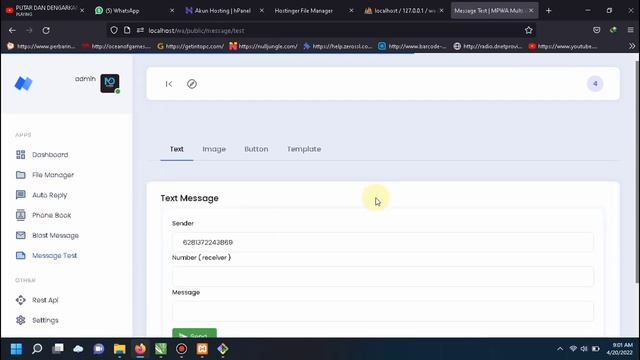This screenshot has height=360, width=640.
Task: Click the Message Test icon
Action: [x=20, y=256]
